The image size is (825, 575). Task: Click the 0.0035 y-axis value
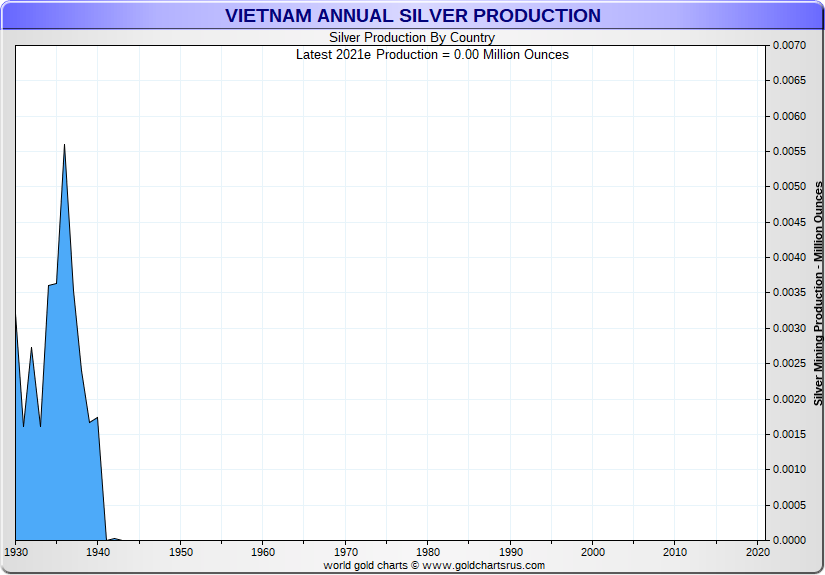click(x=789, y=292)
